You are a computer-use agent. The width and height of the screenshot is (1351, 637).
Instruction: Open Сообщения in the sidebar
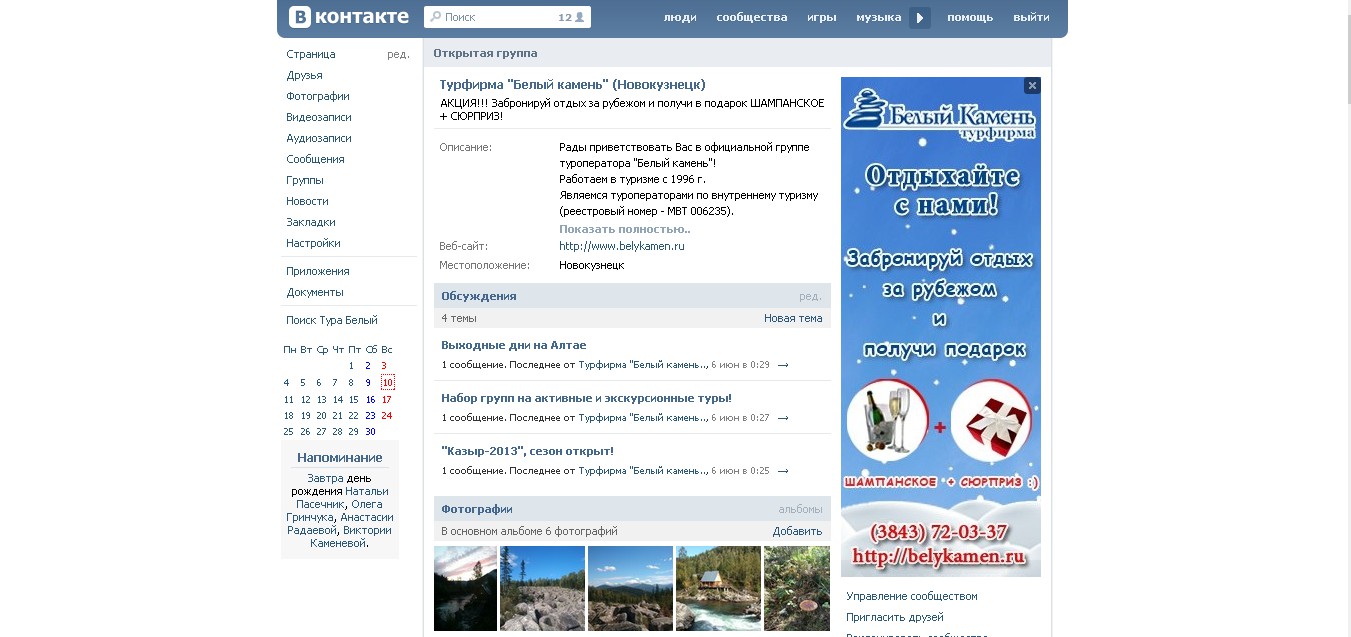pos(315,159)
